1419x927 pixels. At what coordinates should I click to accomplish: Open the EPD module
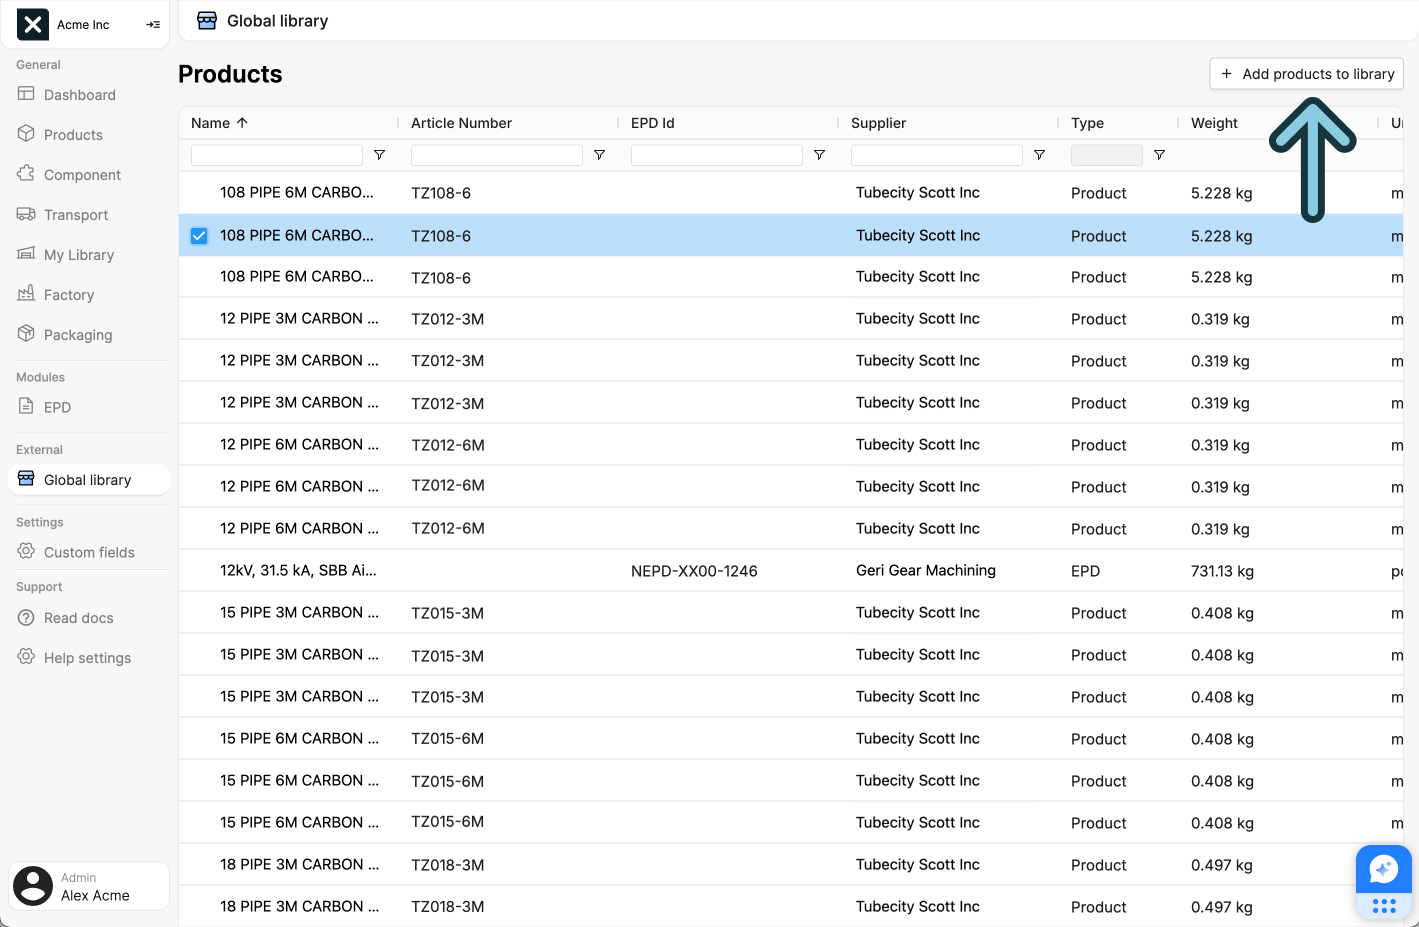coord(58,407)
